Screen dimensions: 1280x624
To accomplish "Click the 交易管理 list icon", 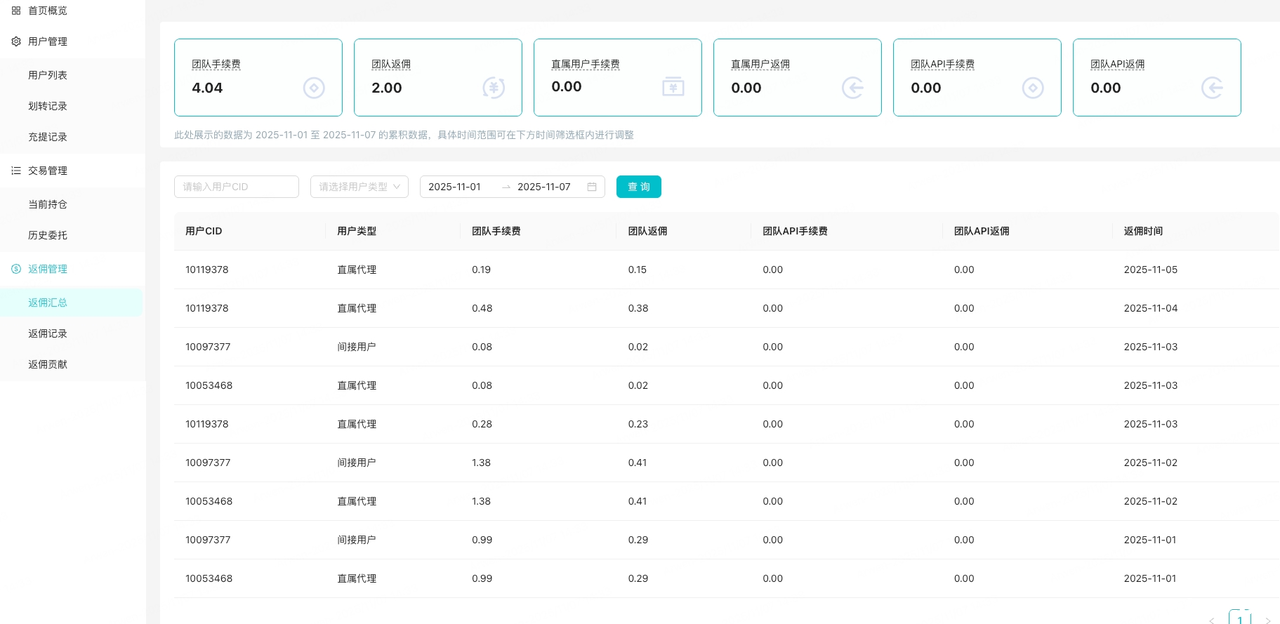I will (16, 171).
